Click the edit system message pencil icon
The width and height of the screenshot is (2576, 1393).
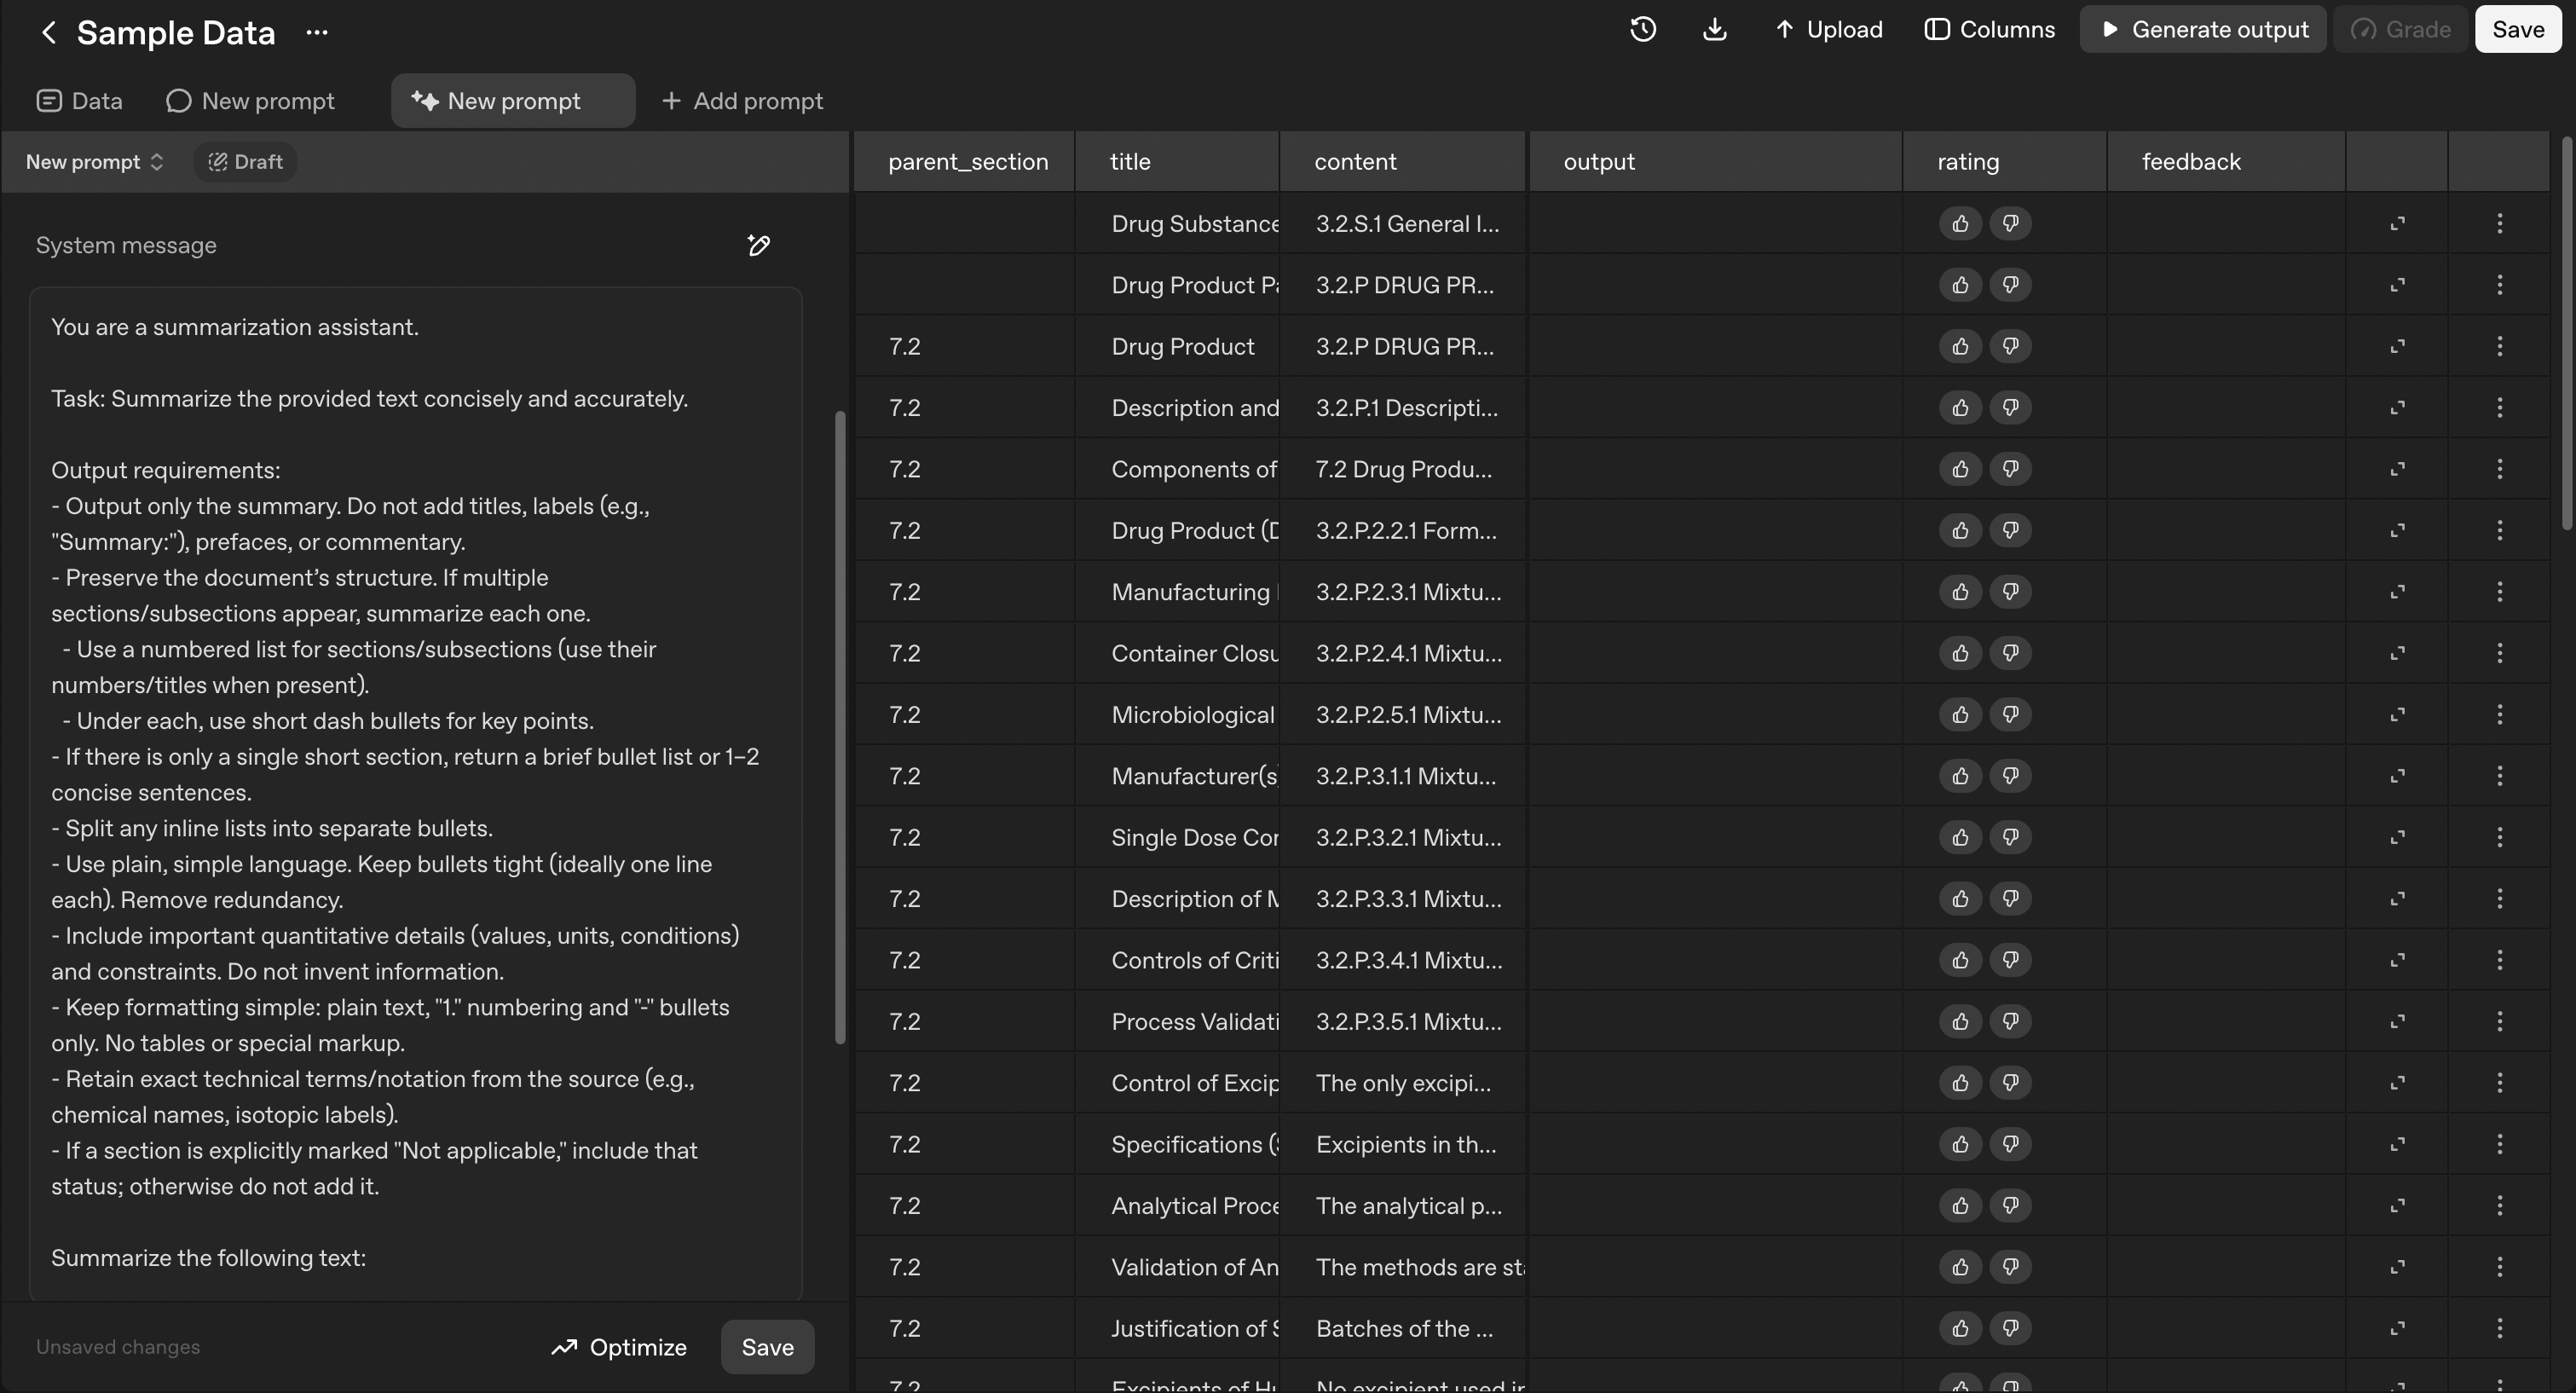tap(758, 246)
